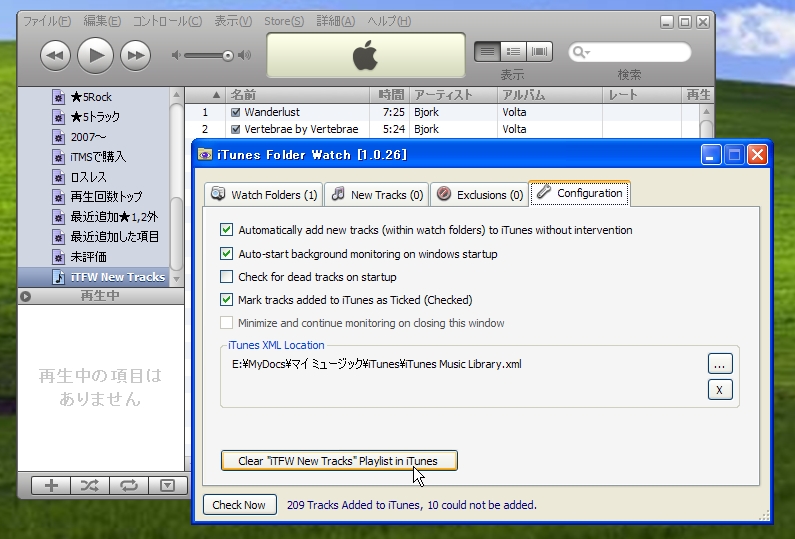Click the gear icon beside ★5Rock

point(58,97)
